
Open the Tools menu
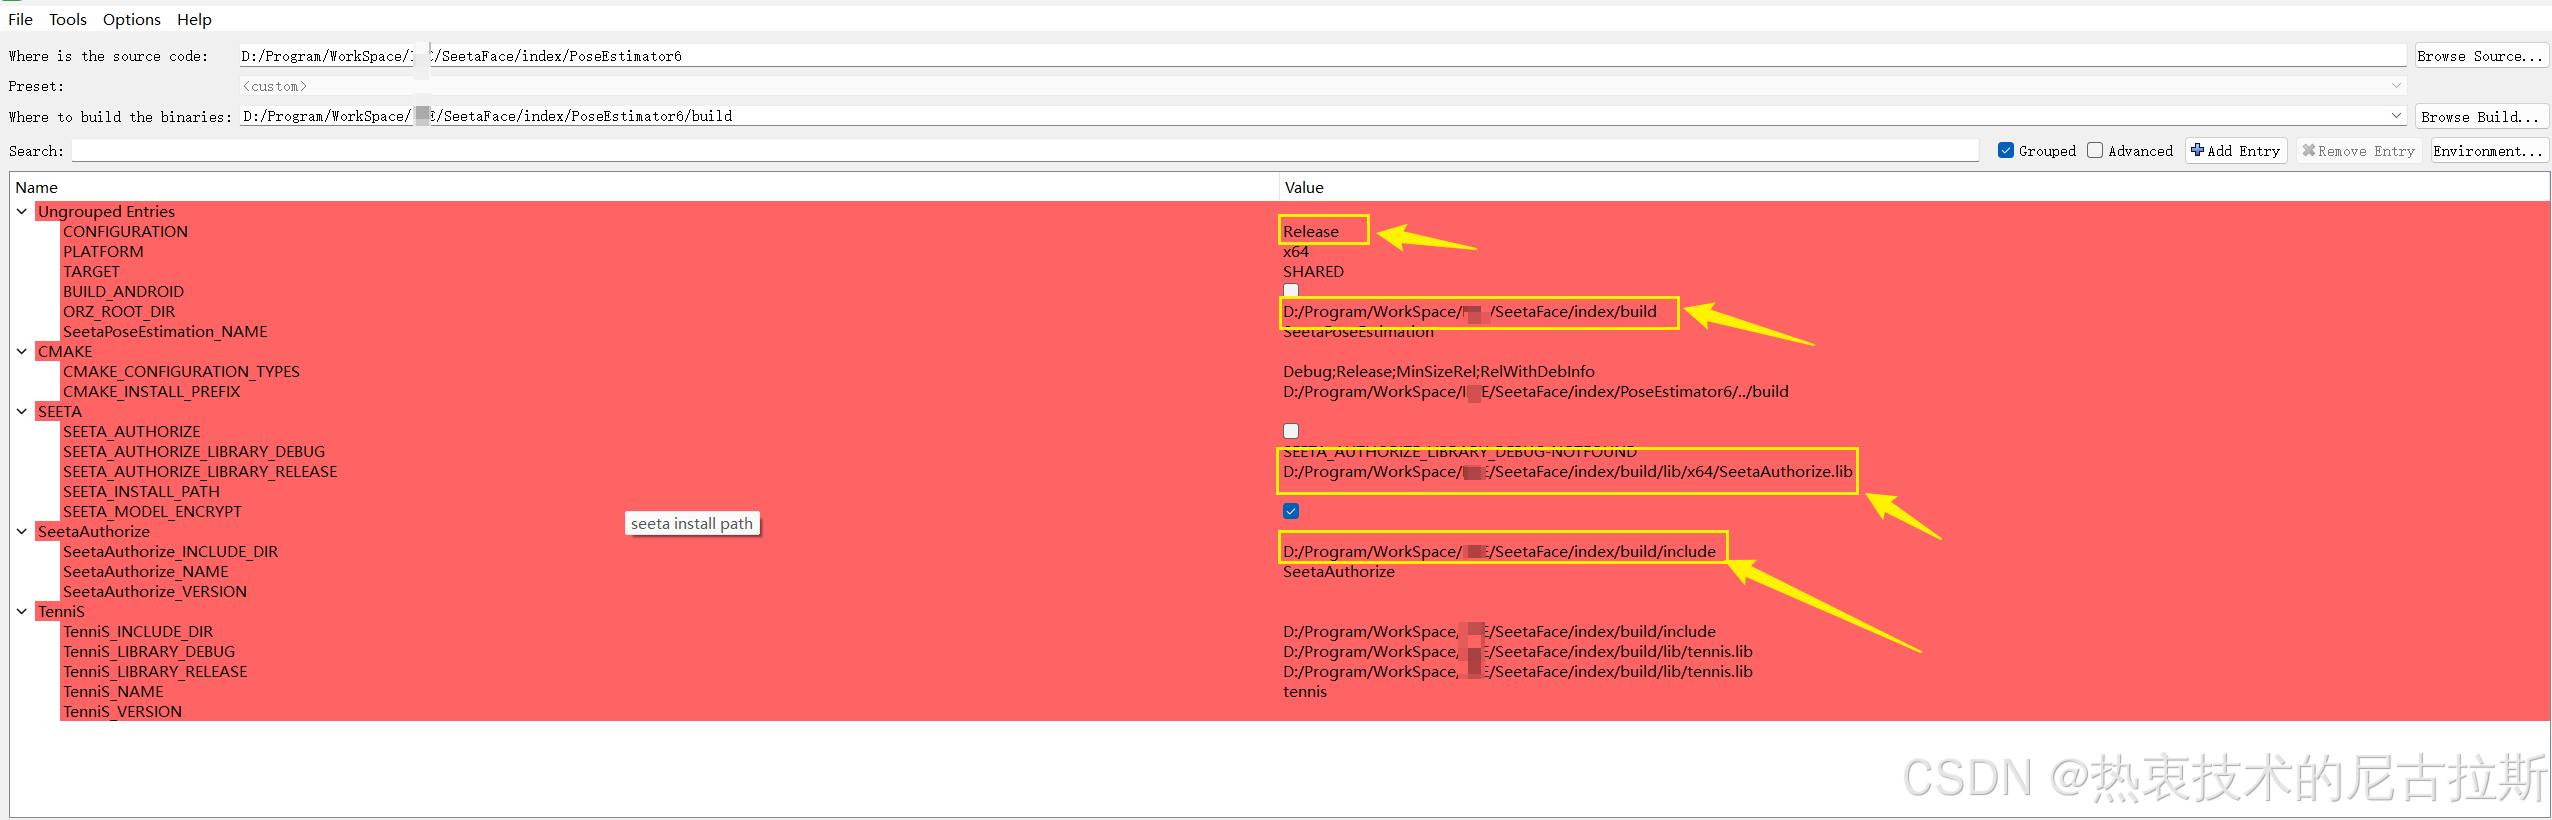click(x=68, y=19)
